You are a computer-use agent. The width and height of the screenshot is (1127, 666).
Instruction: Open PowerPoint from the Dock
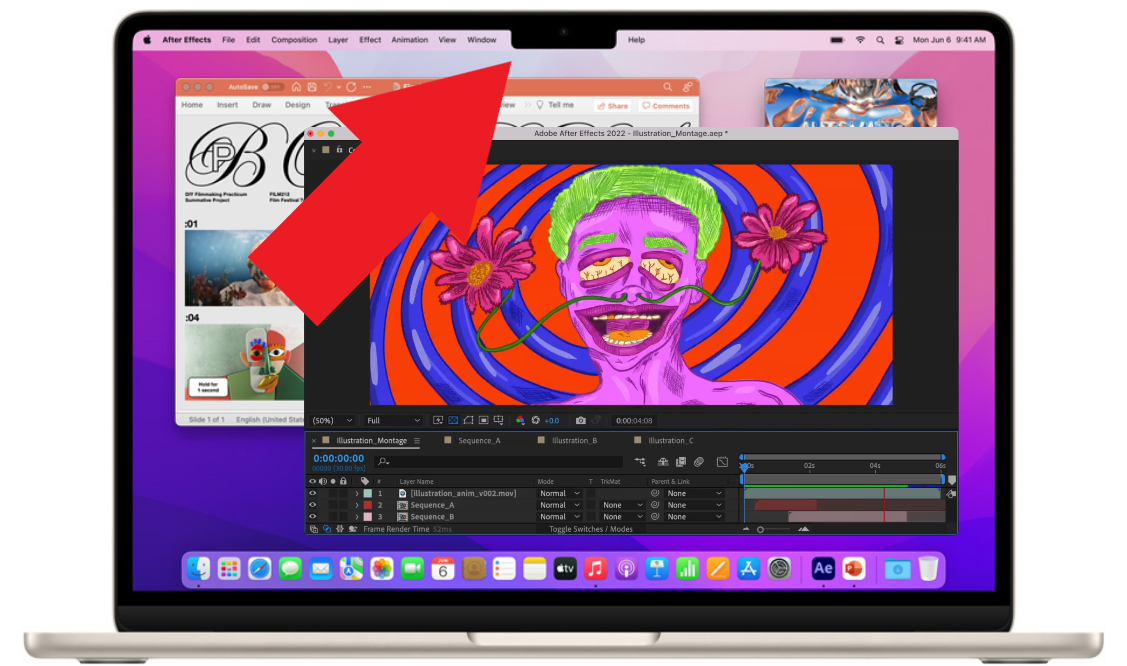(x=854, y=569)
